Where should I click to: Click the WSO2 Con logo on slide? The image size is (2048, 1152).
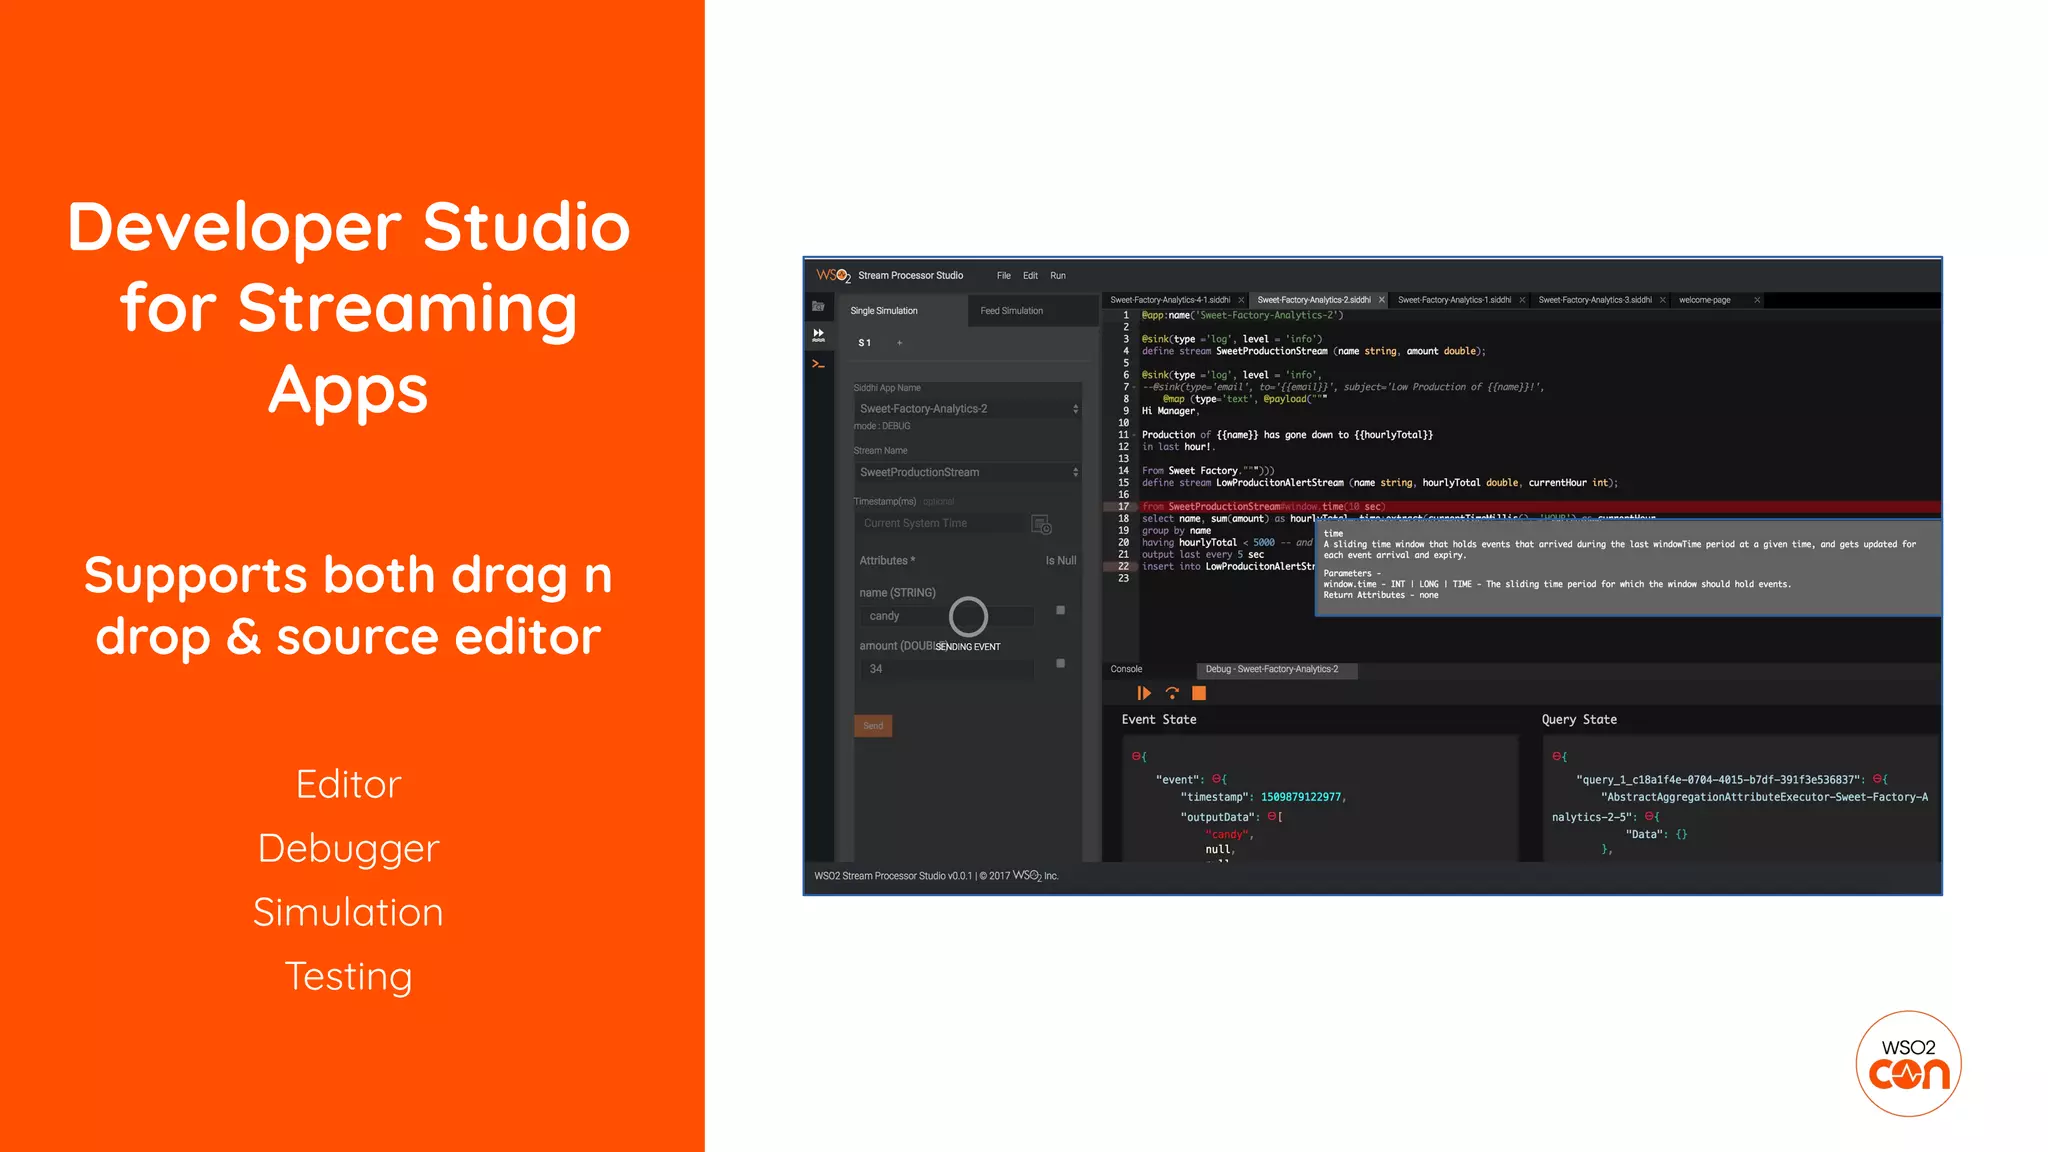pos(1908,1063)
